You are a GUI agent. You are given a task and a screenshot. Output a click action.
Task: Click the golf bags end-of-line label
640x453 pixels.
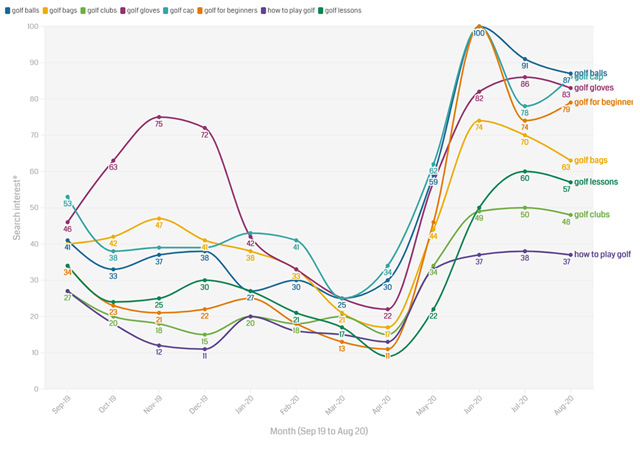(x=591, y=160)
